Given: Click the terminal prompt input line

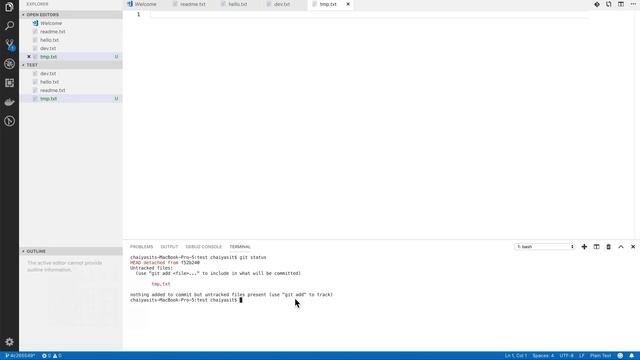Looking at the screenshot, I should (x=186, y=300).
